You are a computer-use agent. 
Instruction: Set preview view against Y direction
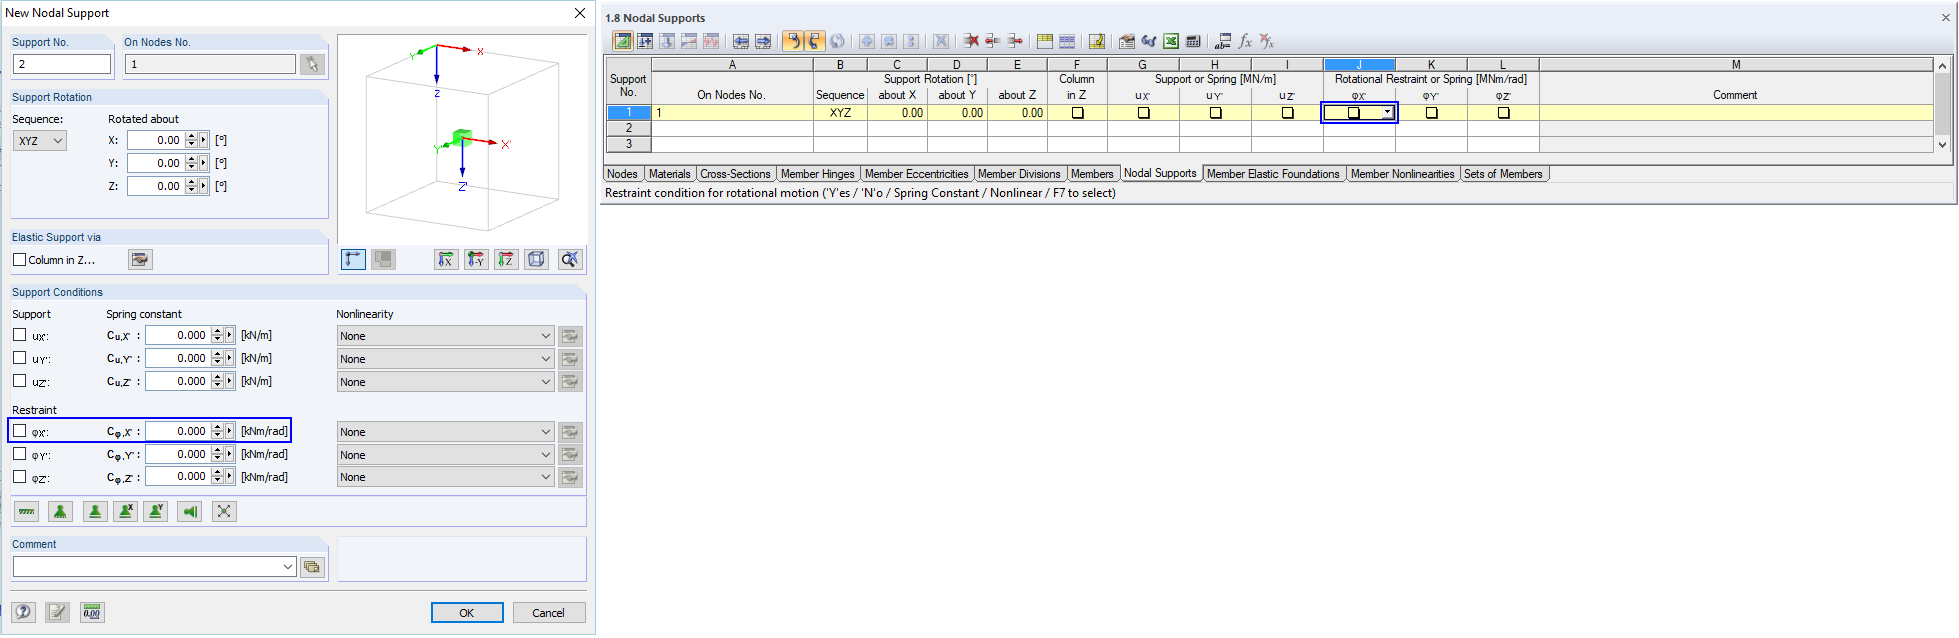[476, 259]
